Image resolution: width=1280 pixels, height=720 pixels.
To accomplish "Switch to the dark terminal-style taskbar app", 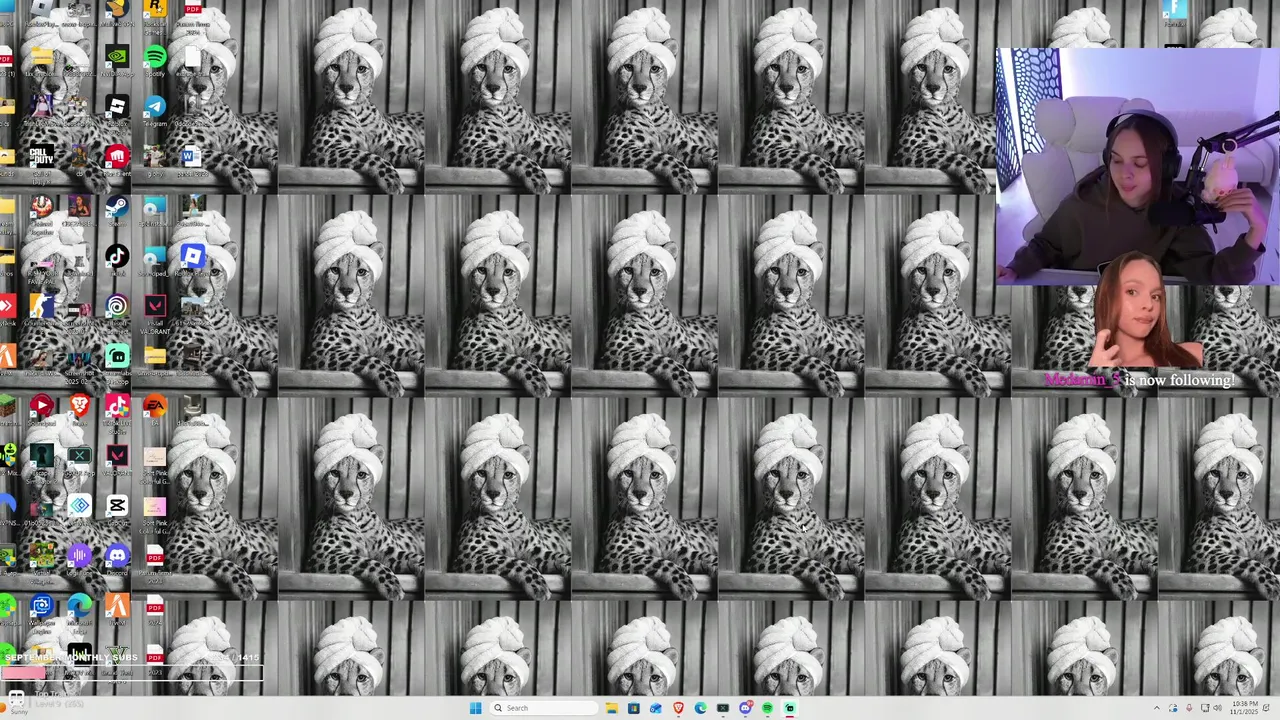I will point(722,708).
